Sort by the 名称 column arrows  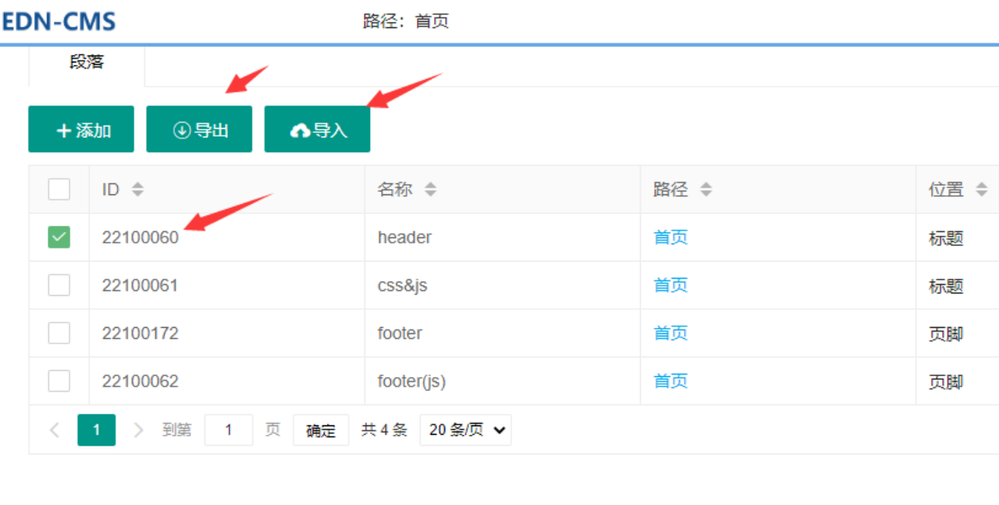click(431, 189)
